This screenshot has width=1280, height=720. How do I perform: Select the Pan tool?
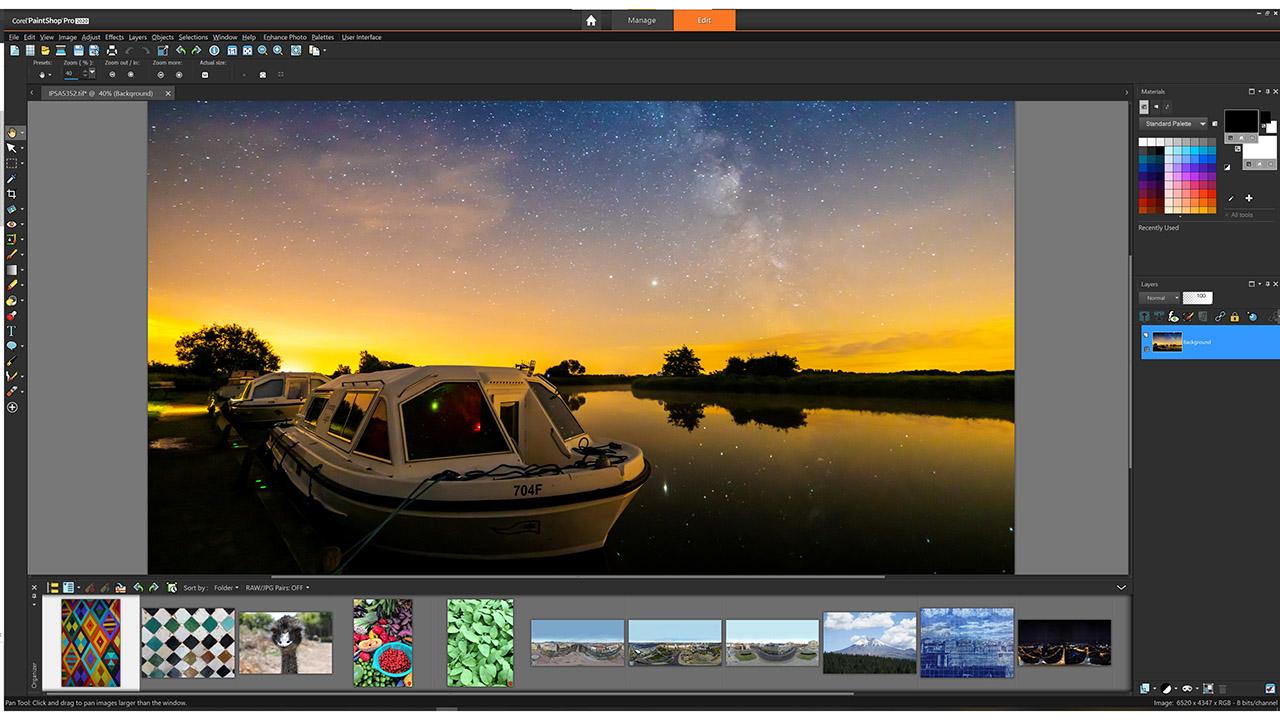[13, 132]
